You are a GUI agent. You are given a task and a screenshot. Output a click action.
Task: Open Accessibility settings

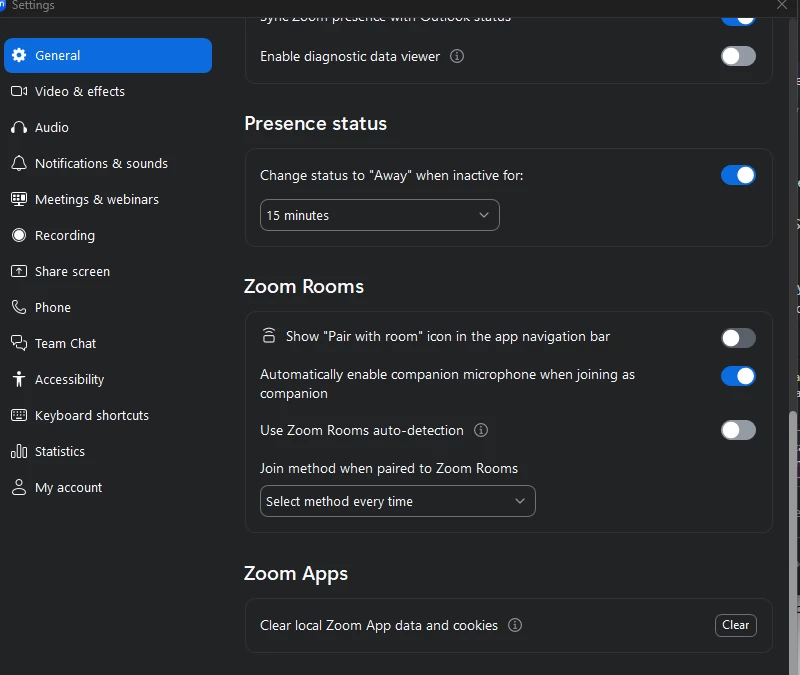[x=108, y=379]
